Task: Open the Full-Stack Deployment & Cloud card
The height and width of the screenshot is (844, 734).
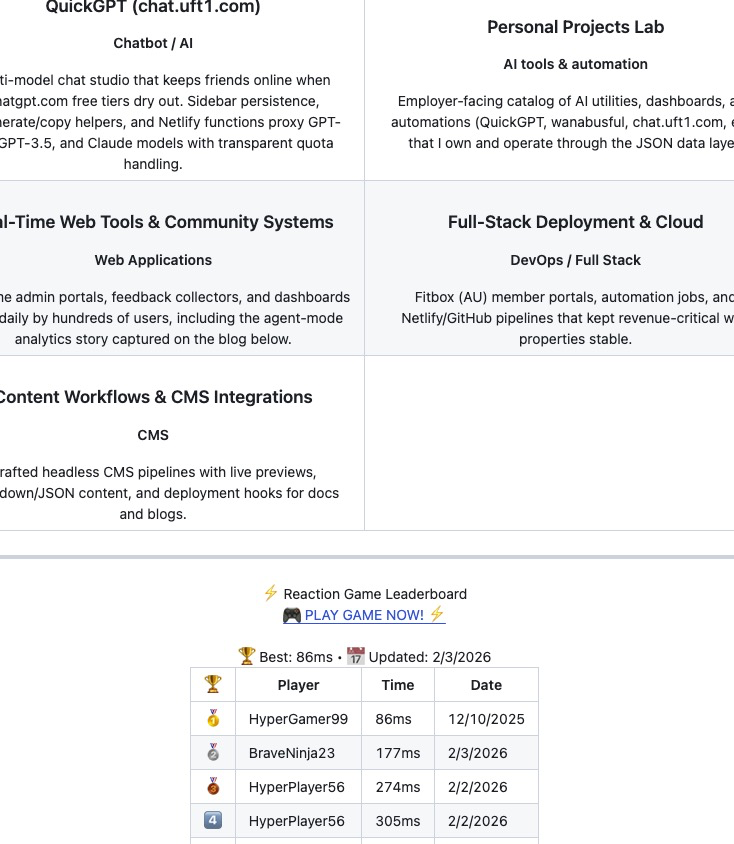Action: tap(575, 222)
